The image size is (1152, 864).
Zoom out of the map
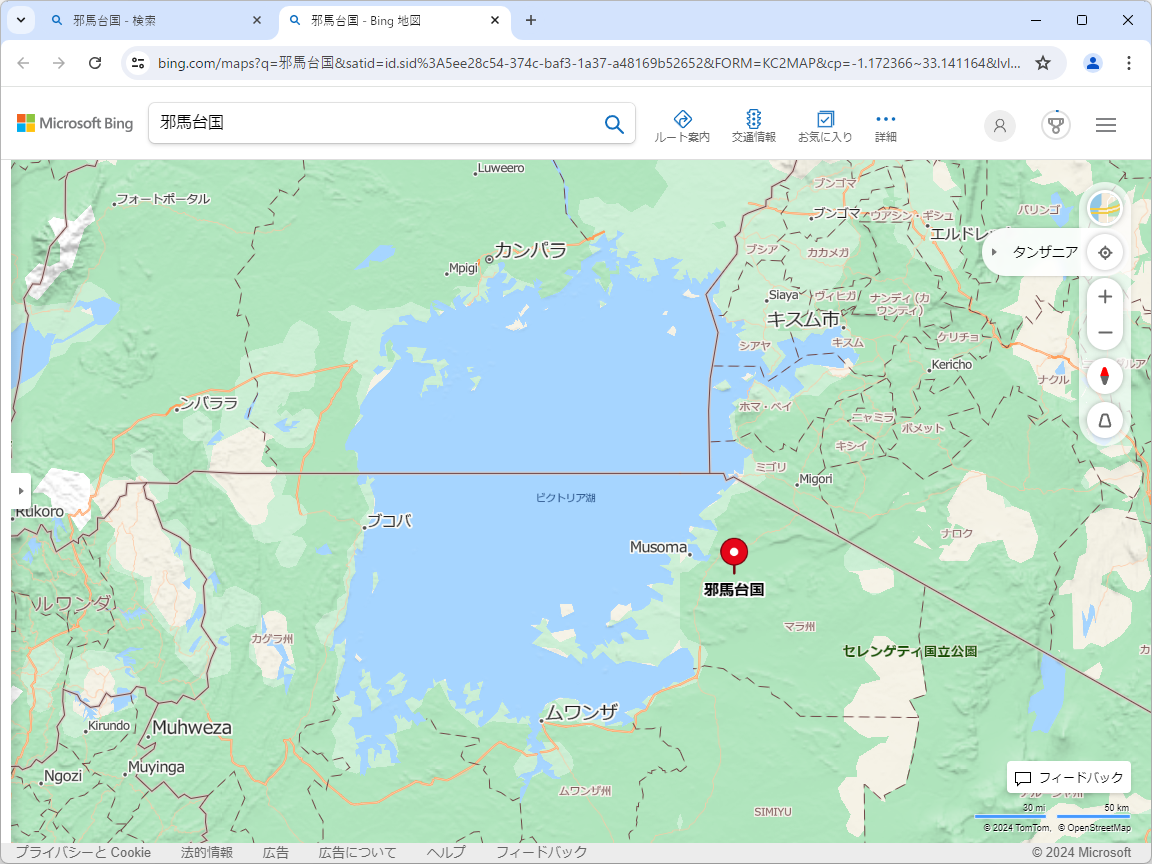[1105, 333]
